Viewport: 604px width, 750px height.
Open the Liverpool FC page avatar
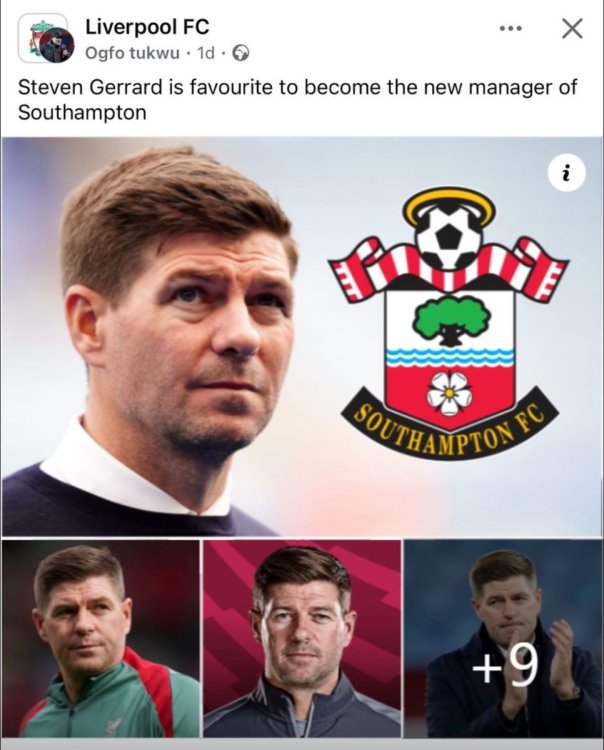[46, 38]
